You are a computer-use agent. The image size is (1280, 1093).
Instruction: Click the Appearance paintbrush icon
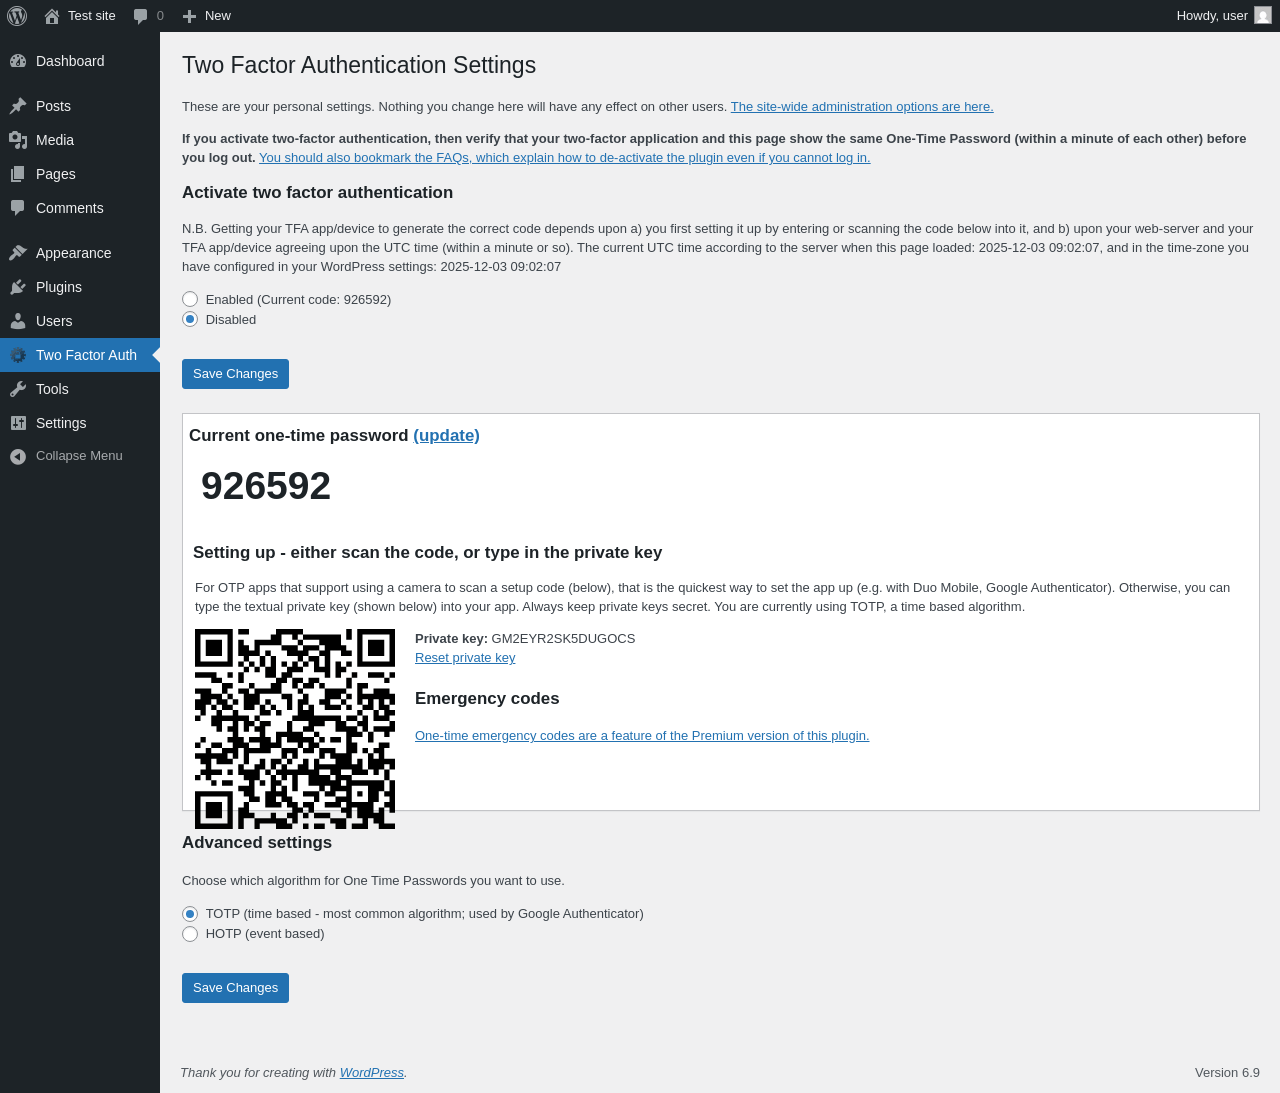(18, 253)
